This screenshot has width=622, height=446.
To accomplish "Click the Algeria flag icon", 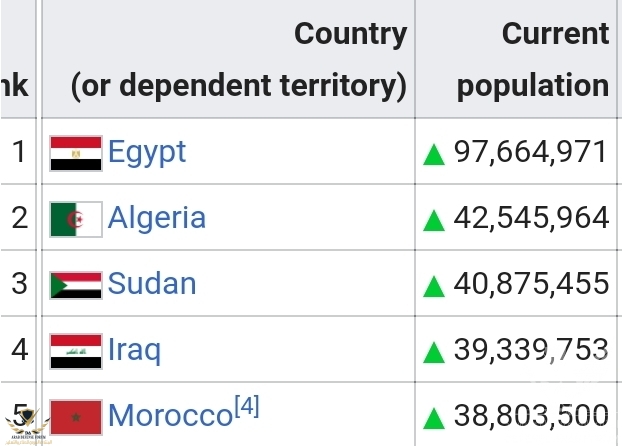I will [76, 219].
